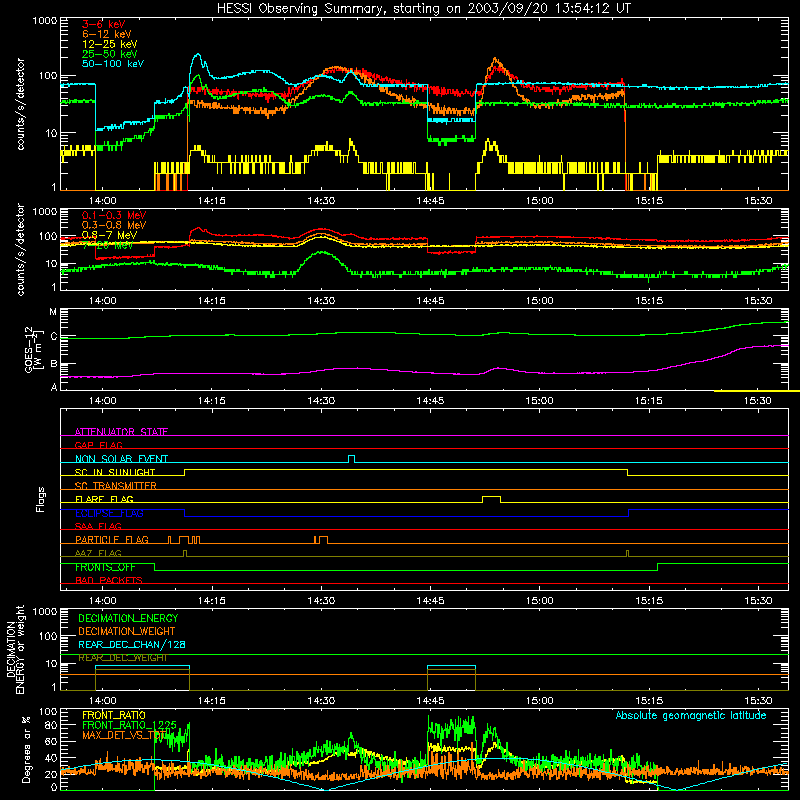Click the REAR_DEC_CHAN/128 legend label
Screen dimensions: 800x800
pos(132,644)
